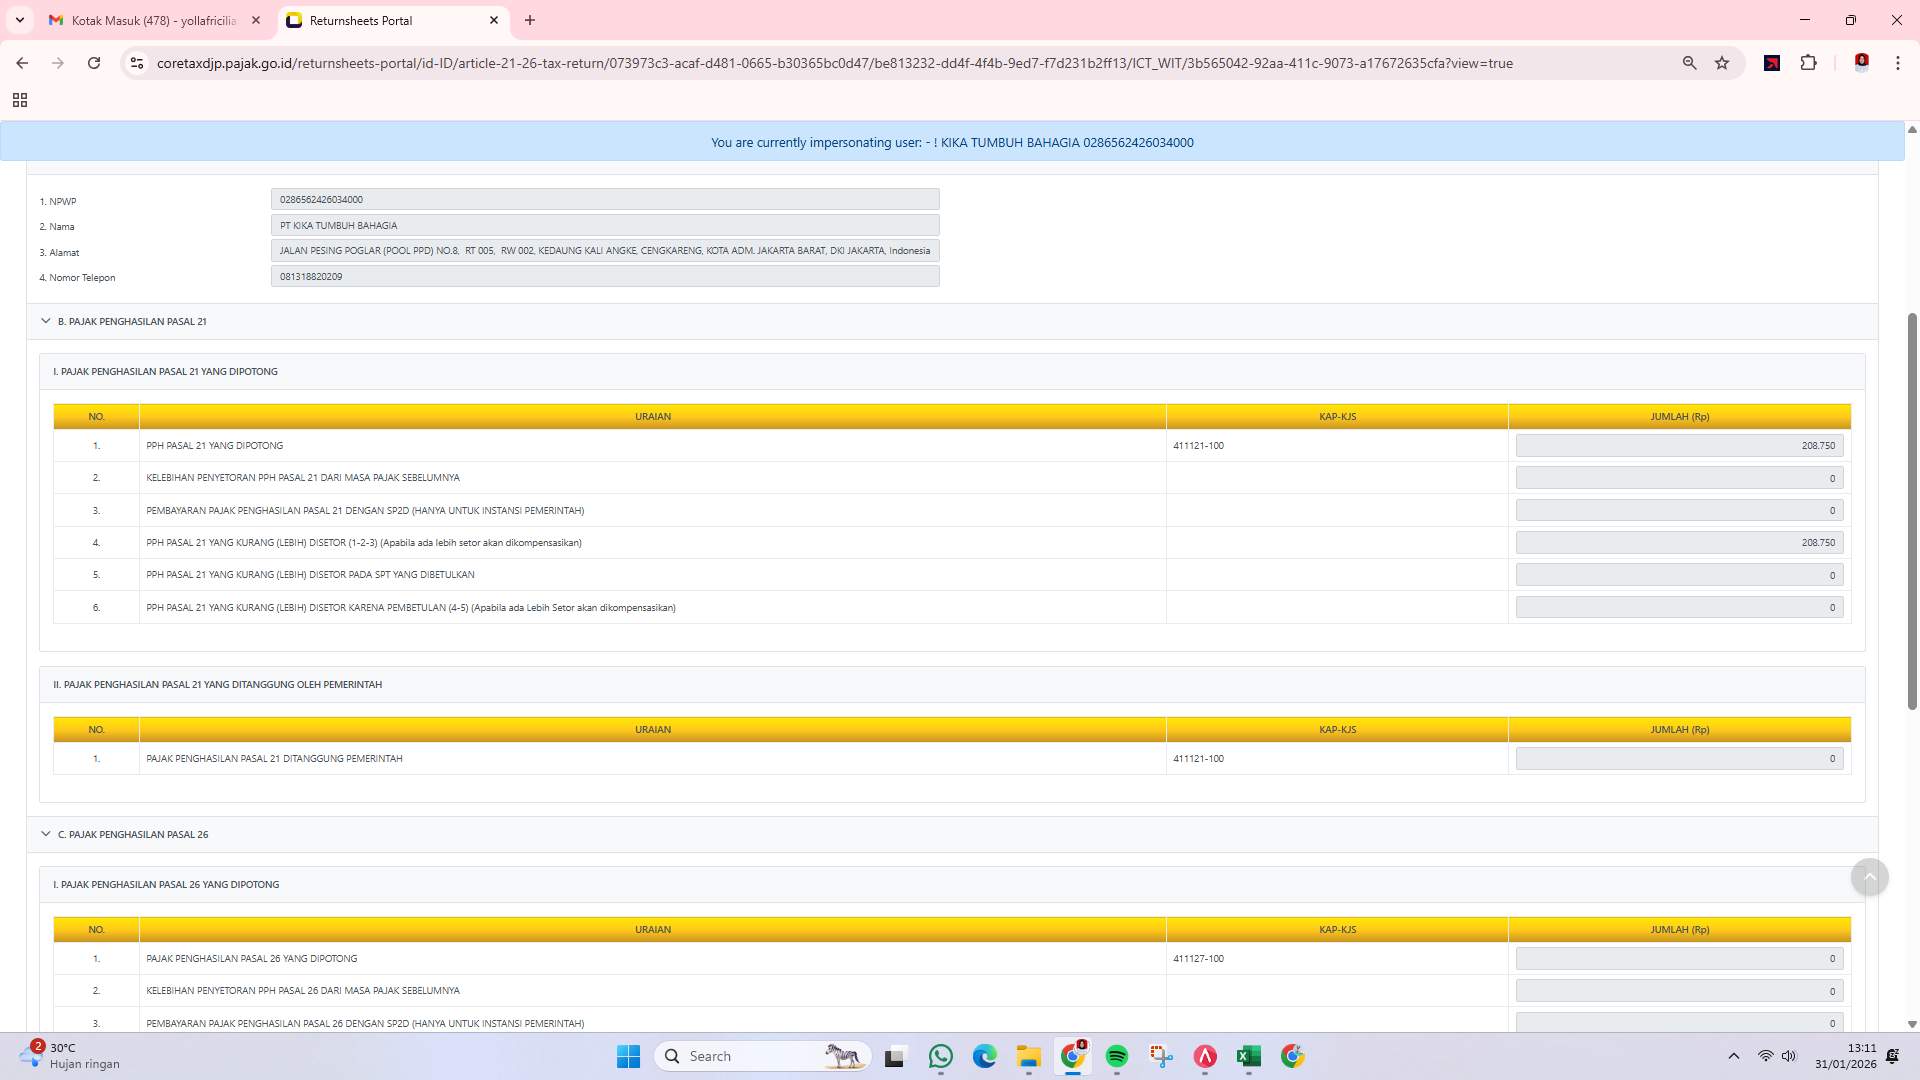Click the NPWP input field
This screenshot has width=1920, height=1080.
(604, 199)
